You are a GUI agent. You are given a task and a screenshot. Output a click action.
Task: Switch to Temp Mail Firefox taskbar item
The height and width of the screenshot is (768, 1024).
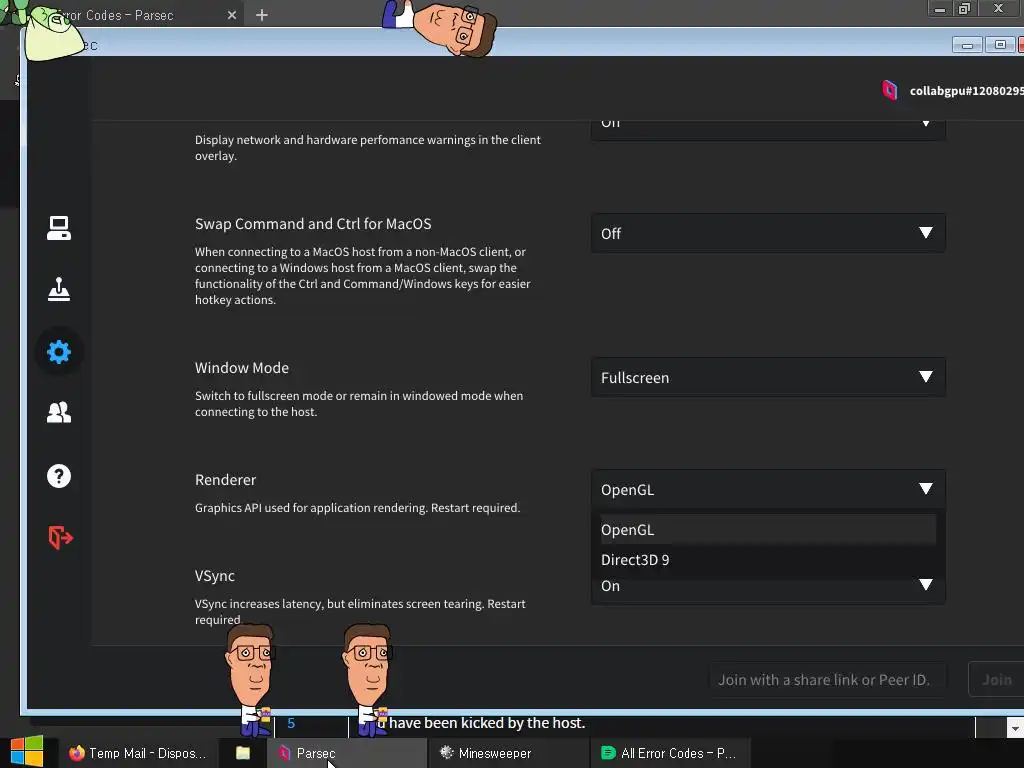point(138,753)
